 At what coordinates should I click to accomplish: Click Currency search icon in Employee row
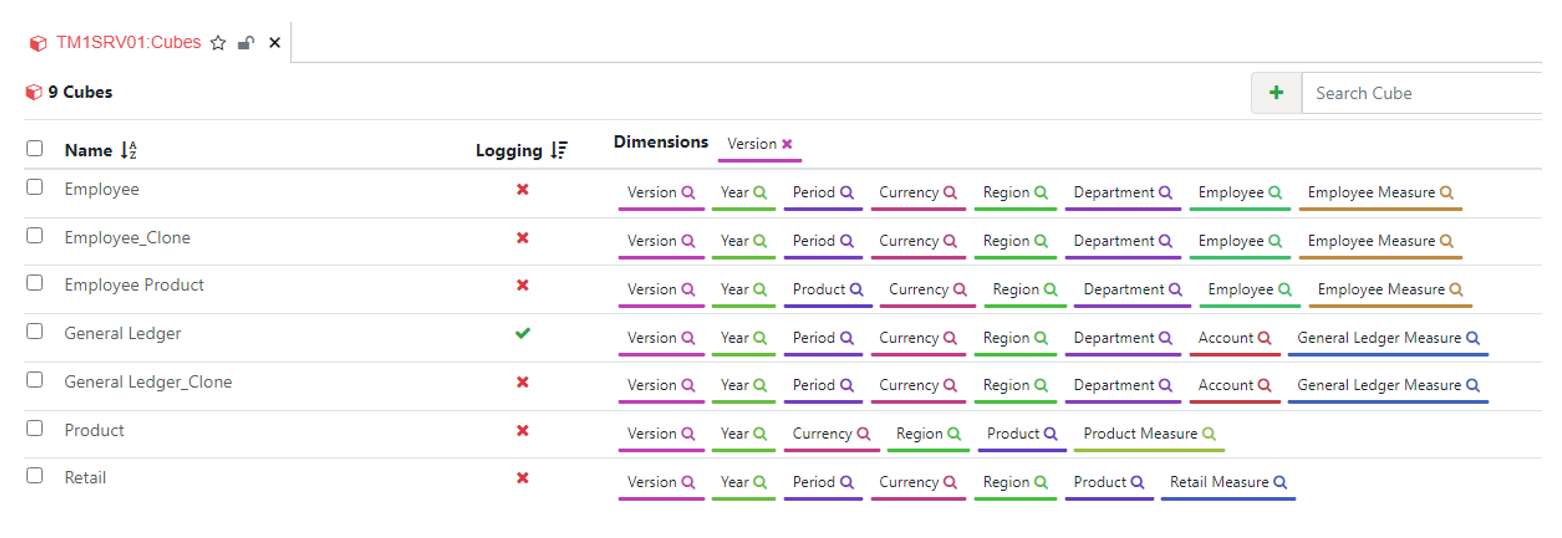coord(950,192)
